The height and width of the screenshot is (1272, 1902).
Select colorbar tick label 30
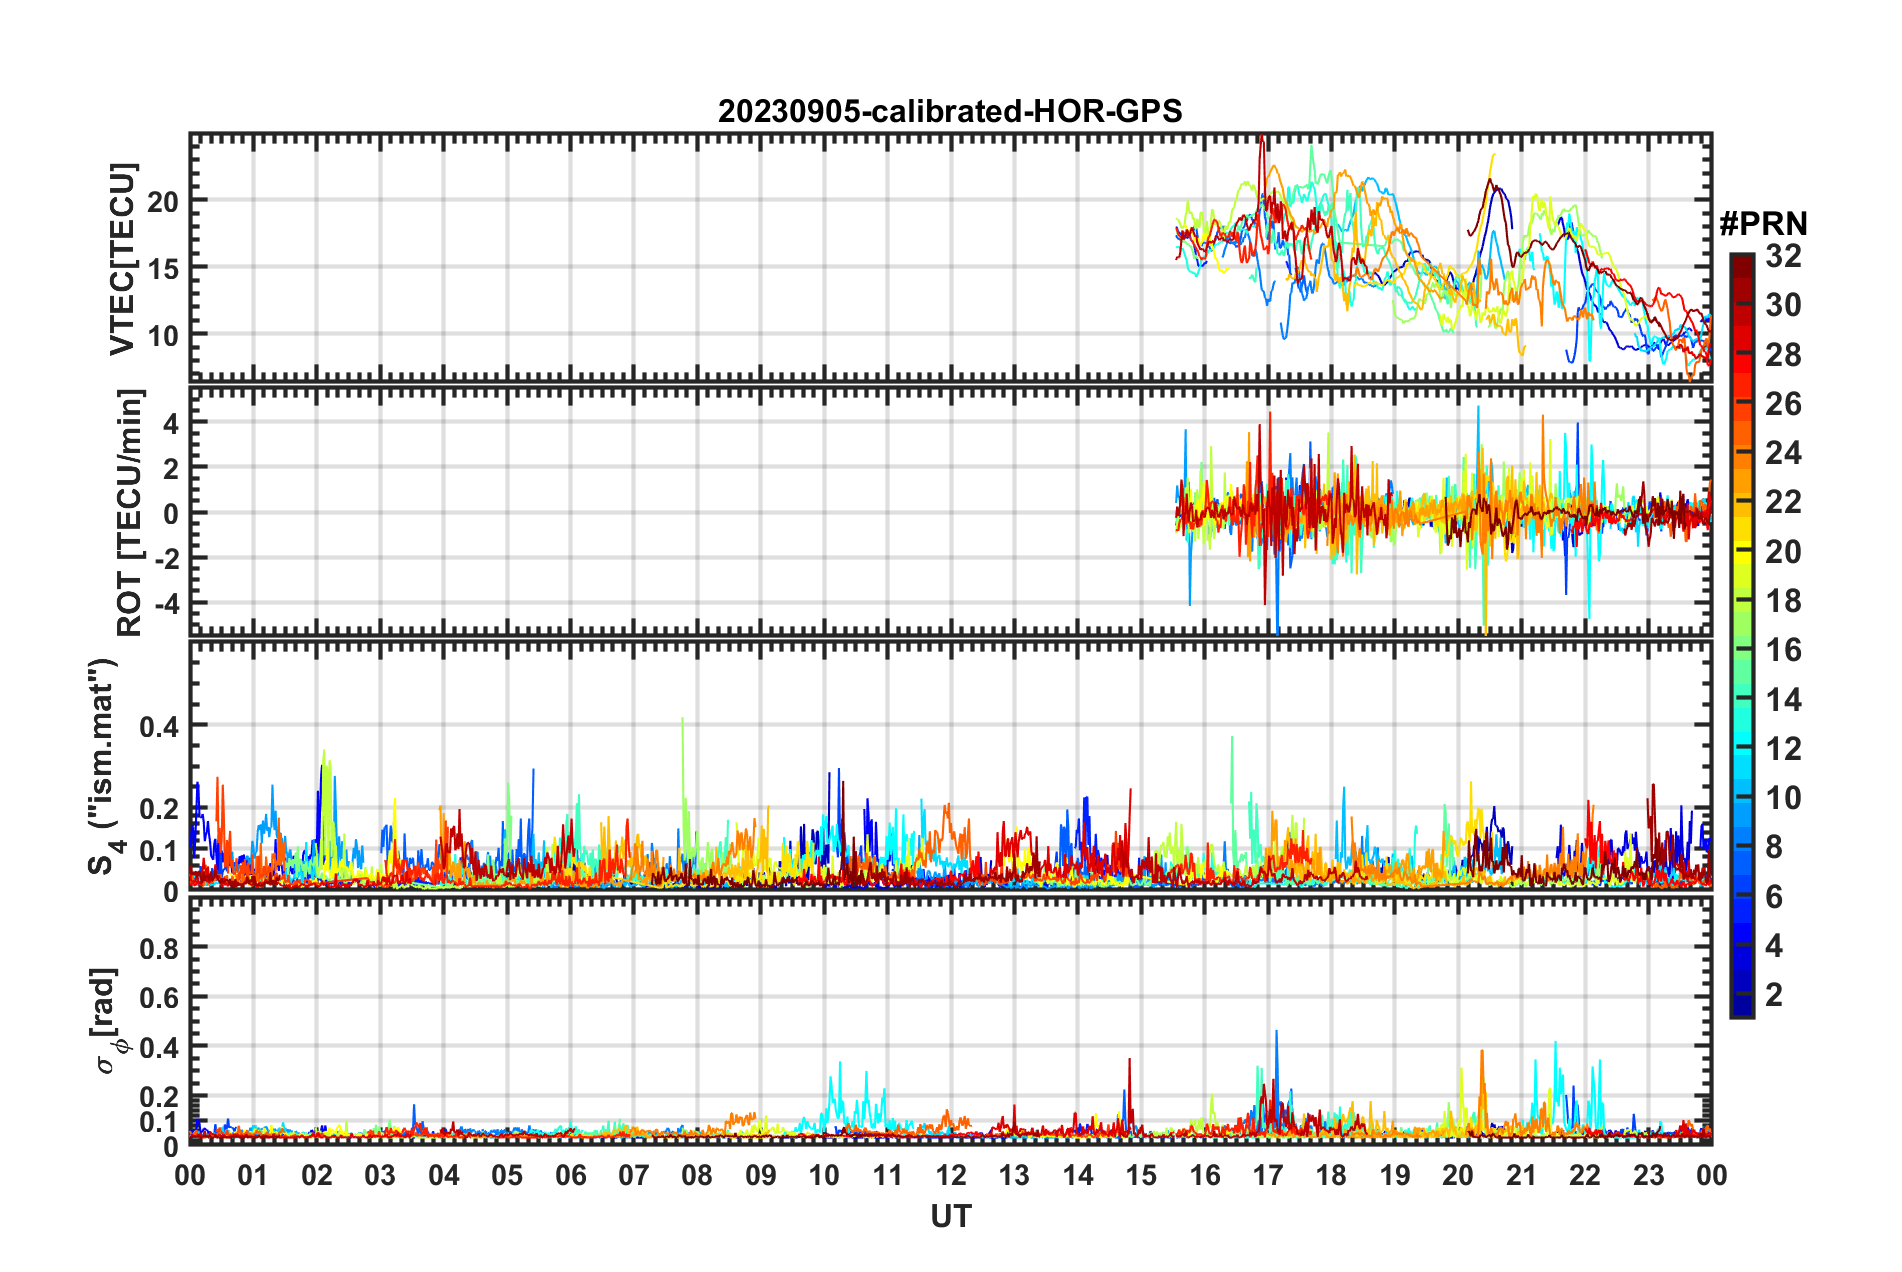[1783, 305]
